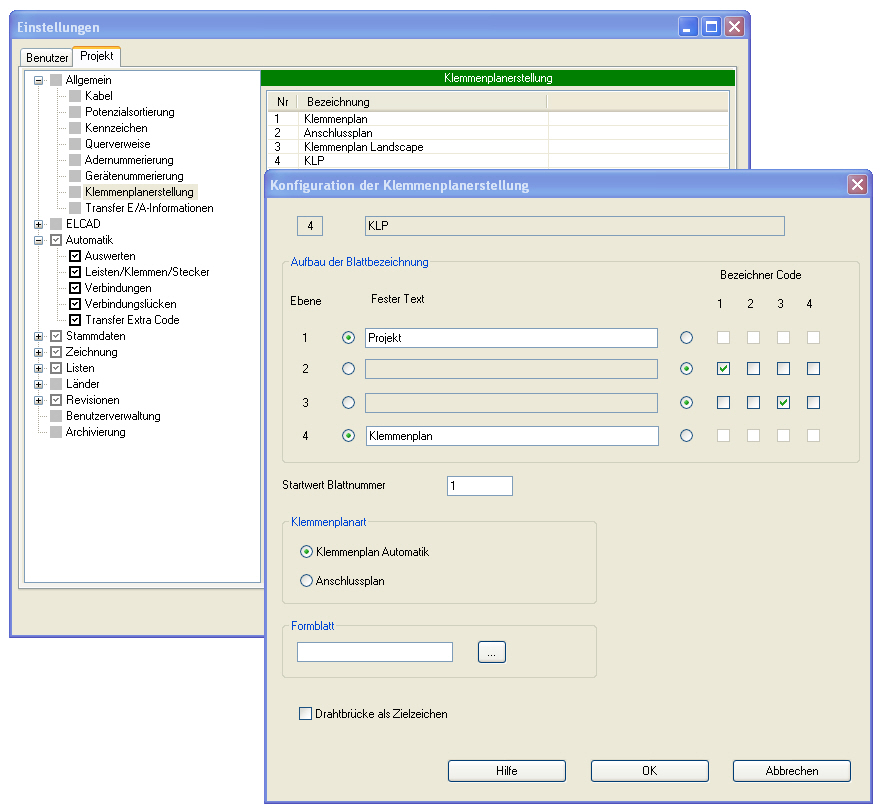This screenshot has width=880, height=810.
Task: Select Klemmenplanerstellung tree item
Action: click(x=139, y=192)
